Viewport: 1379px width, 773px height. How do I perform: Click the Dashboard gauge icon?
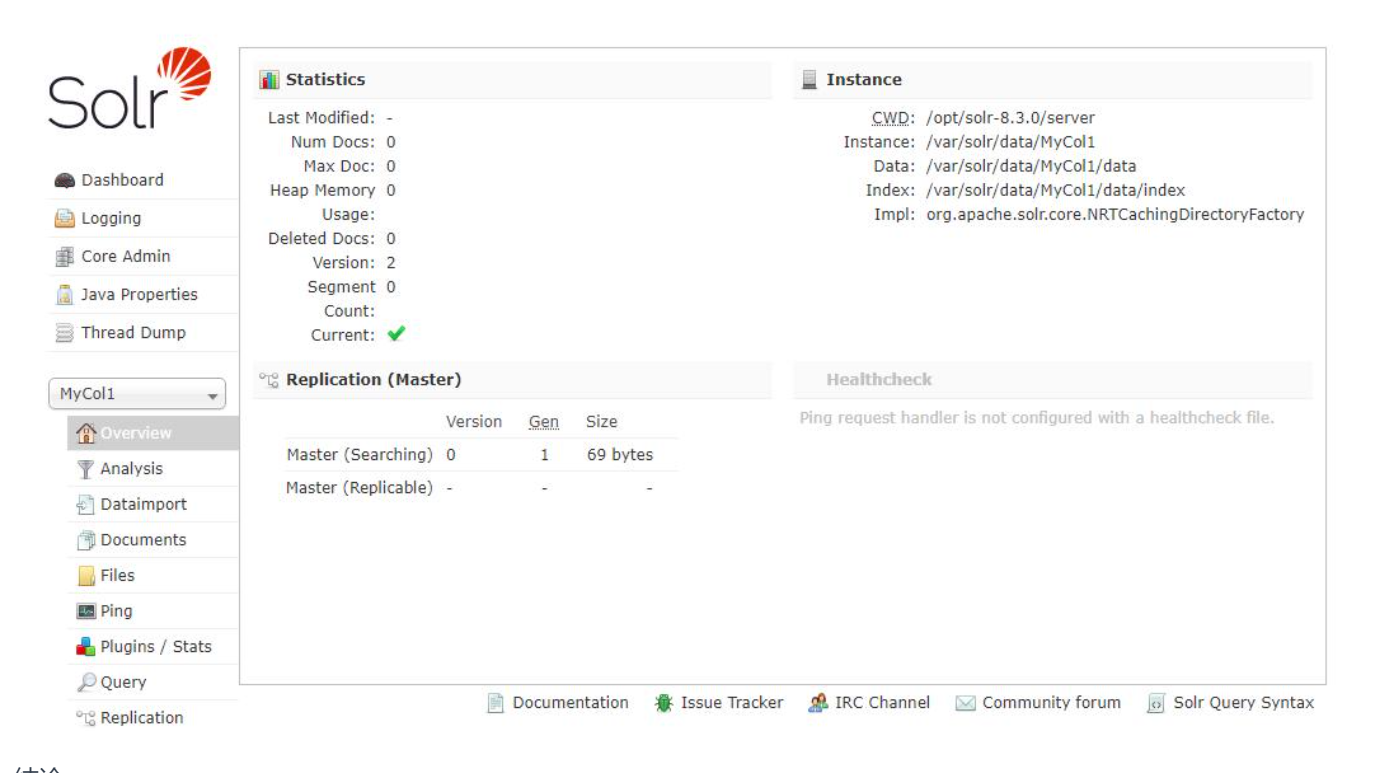click(64, 181)
